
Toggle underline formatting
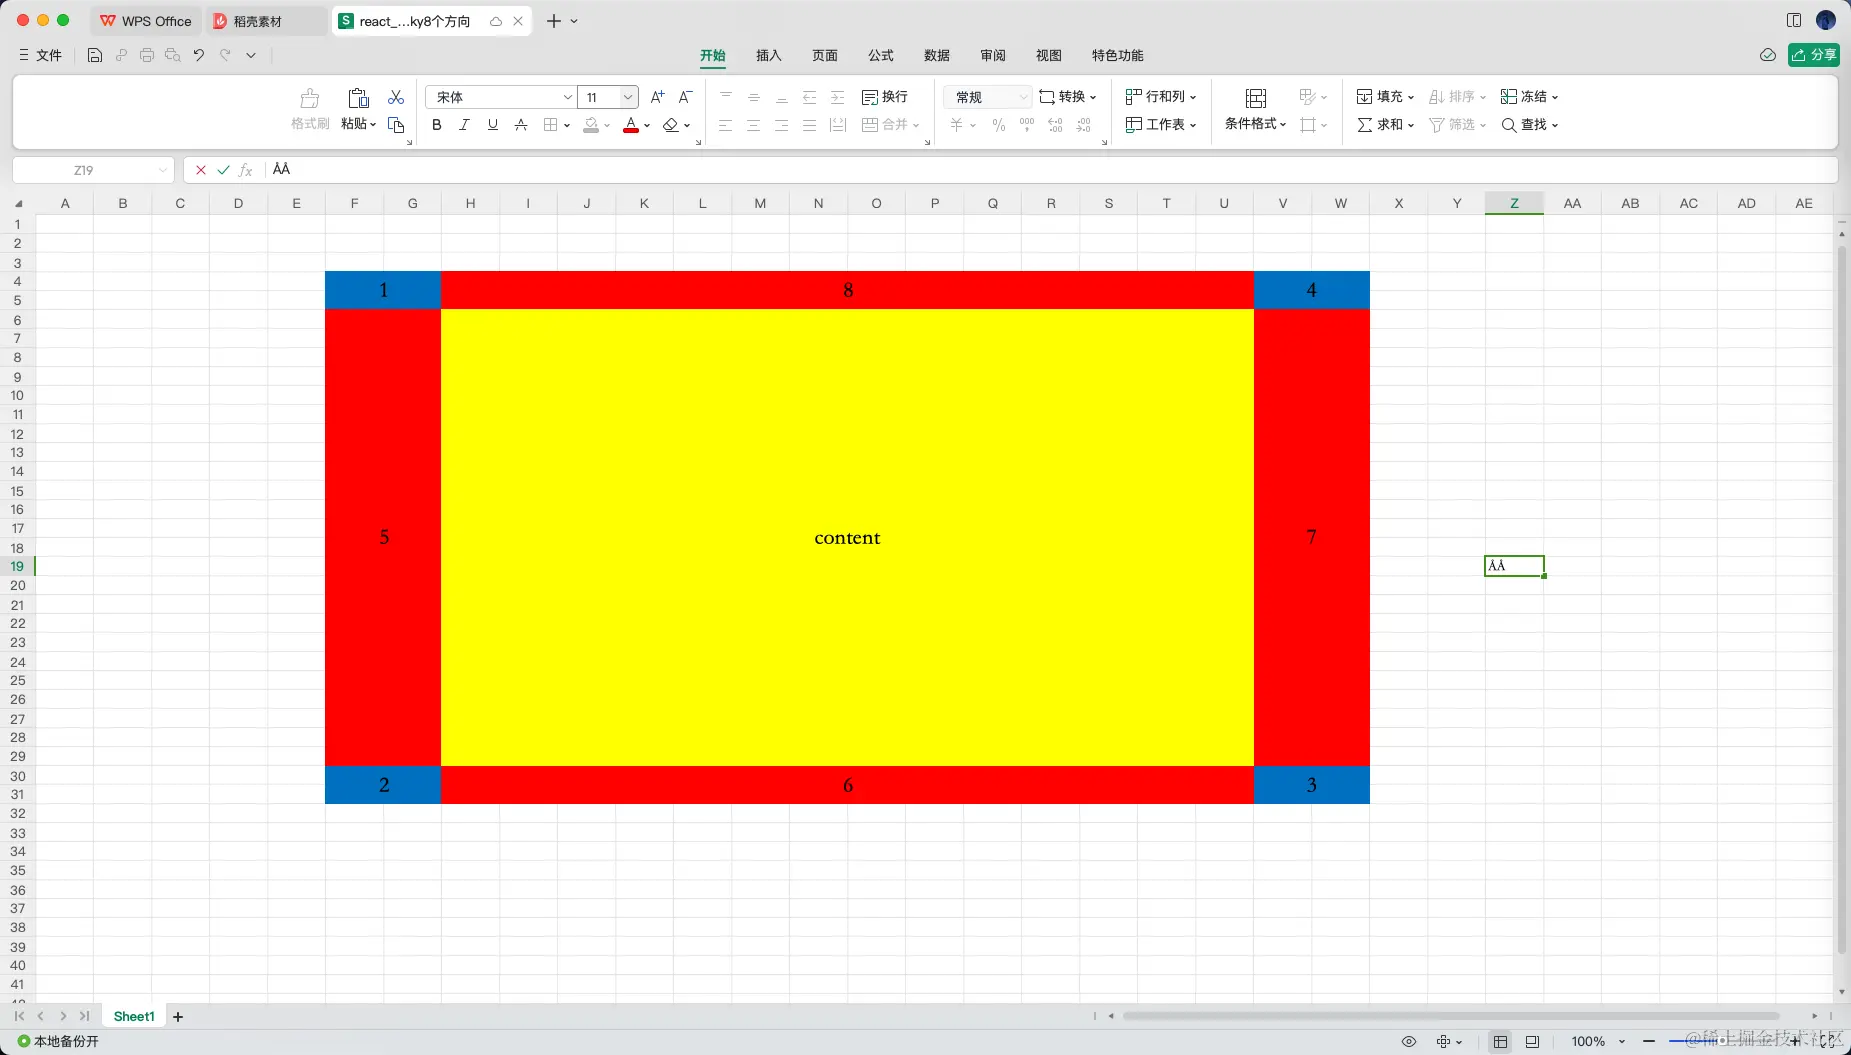tap(492, 125)
